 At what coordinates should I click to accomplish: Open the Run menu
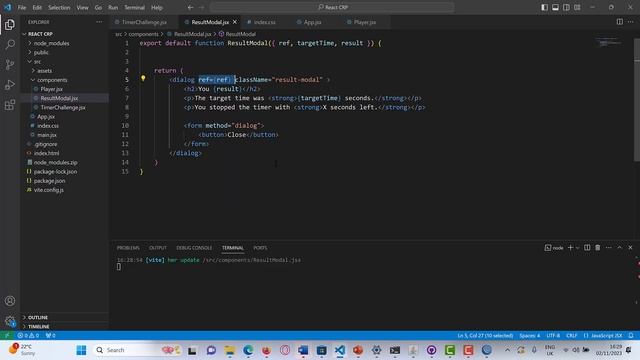click(113, 7)
